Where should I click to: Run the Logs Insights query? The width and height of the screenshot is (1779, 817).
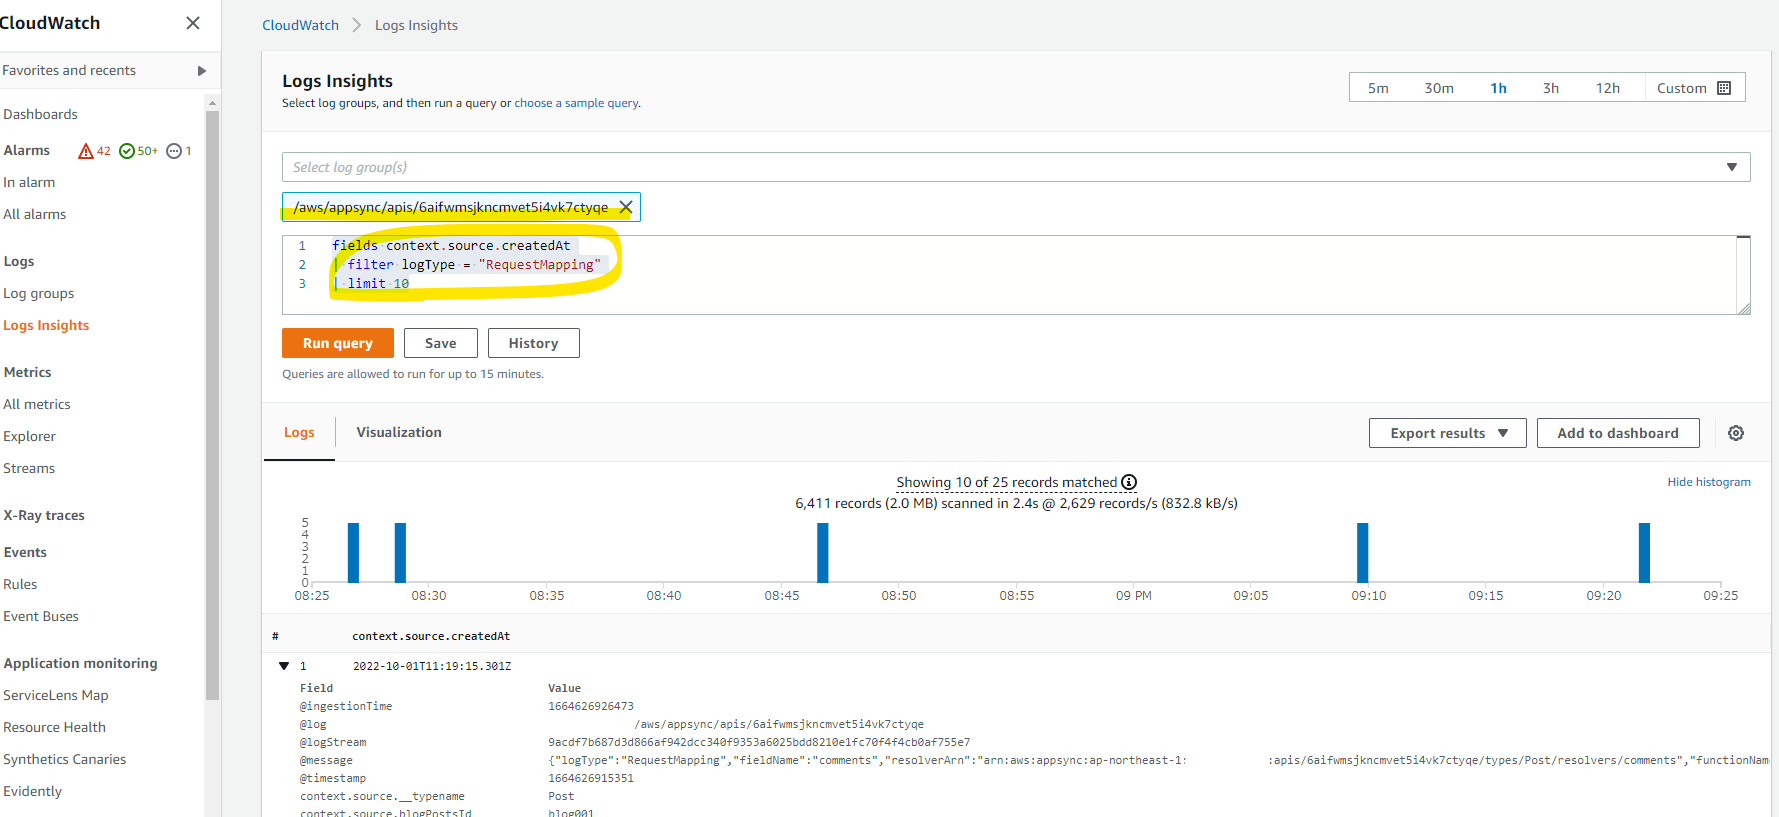338,343
